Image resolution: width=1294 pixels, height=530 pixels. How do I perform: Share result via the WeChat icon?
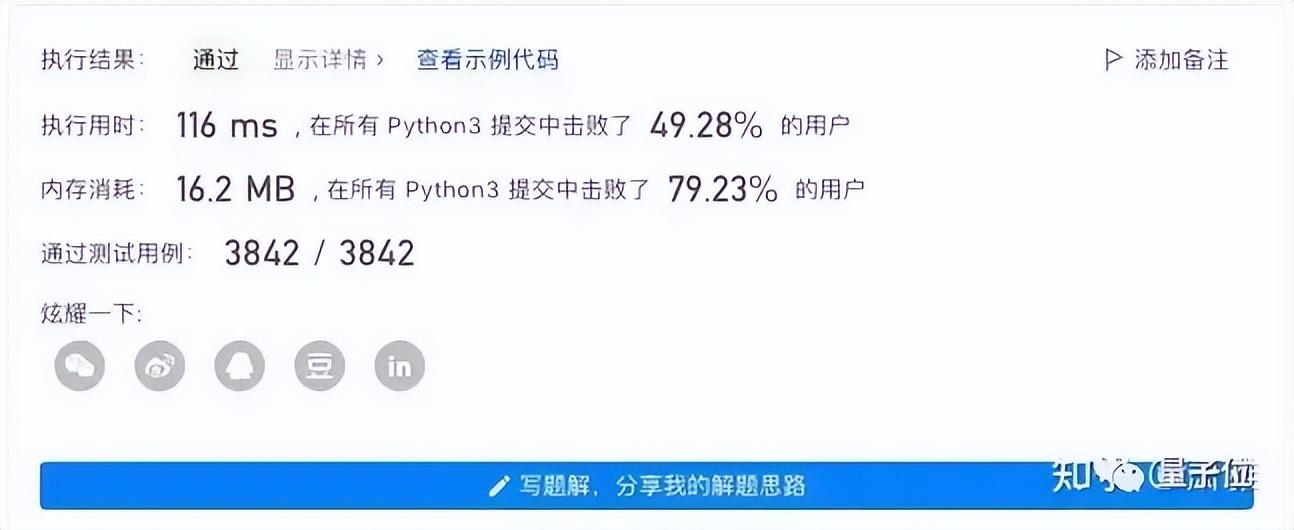coord(80,366)
